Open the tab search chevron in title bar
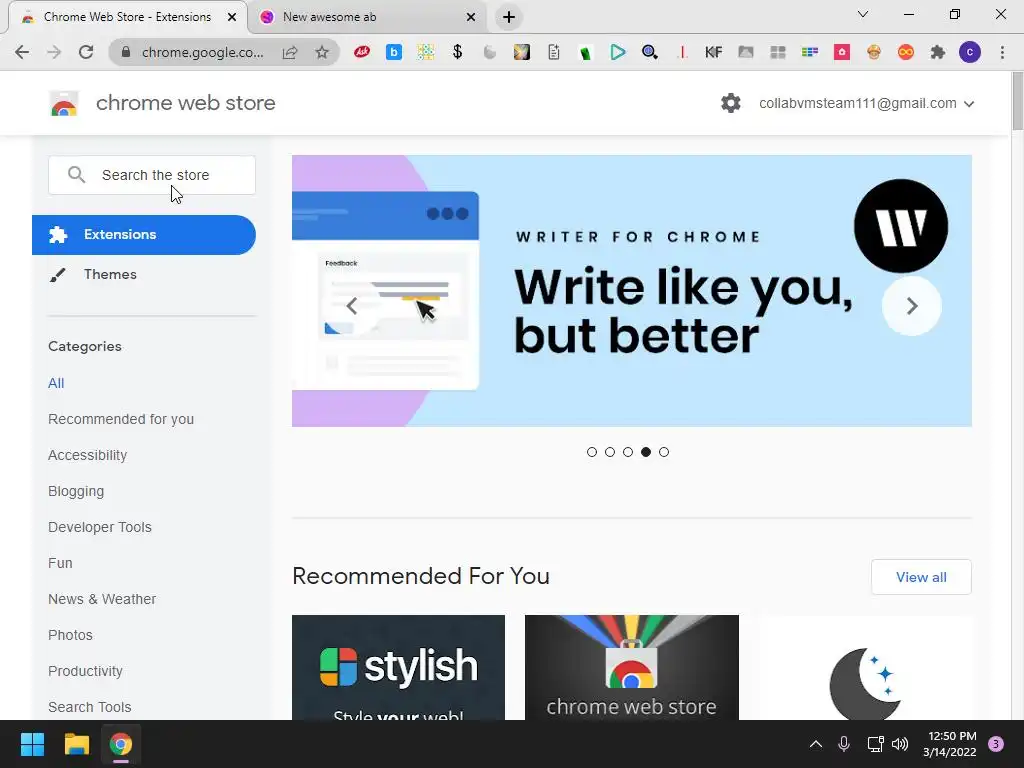 863,14
